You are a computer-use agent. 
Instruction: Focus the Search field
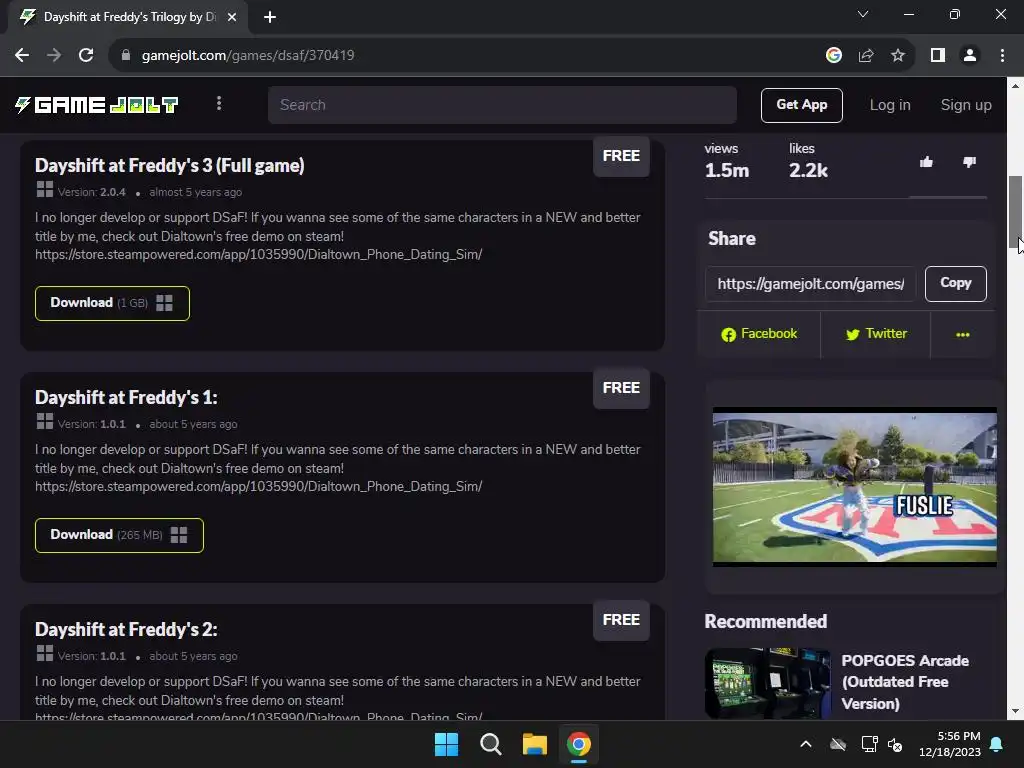tap(502, 104)
